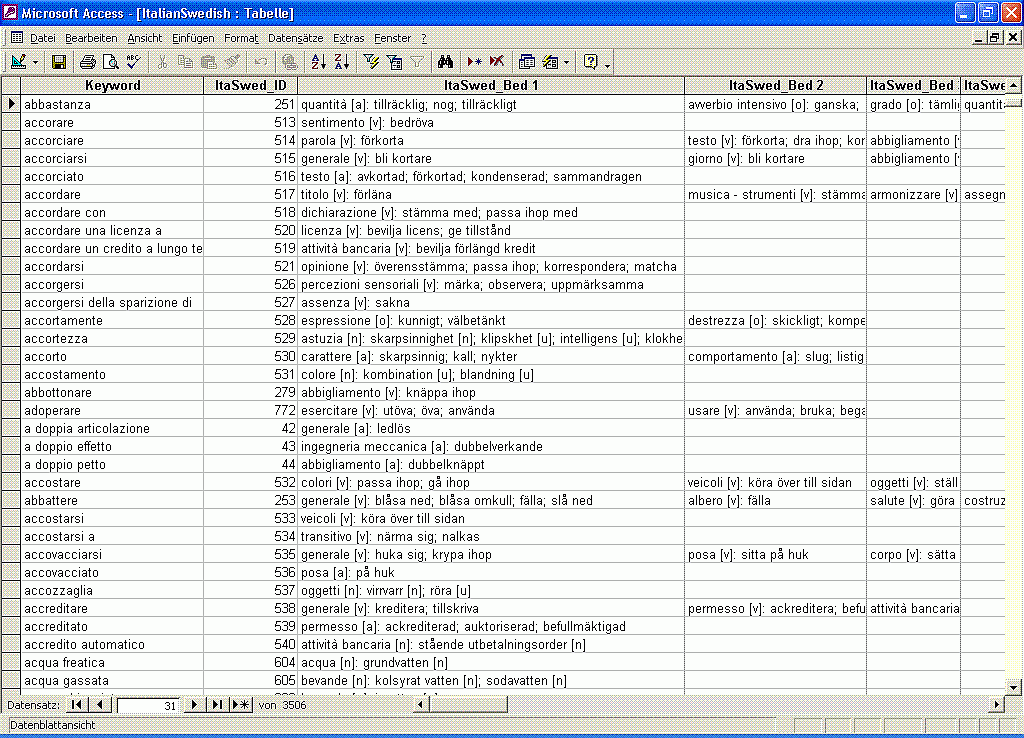Click the Copy icon in the toolbar
This screenshot has width=1024, height=738.
[185, 62]
